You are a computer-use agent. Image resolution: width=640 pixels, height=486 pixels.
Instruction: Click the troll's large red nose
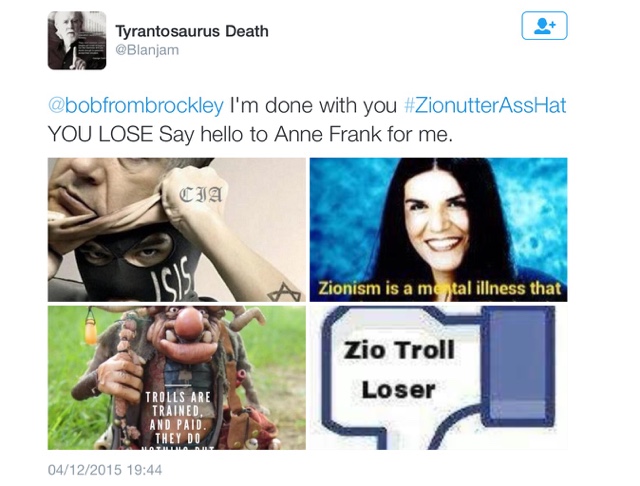coord(189,322)
